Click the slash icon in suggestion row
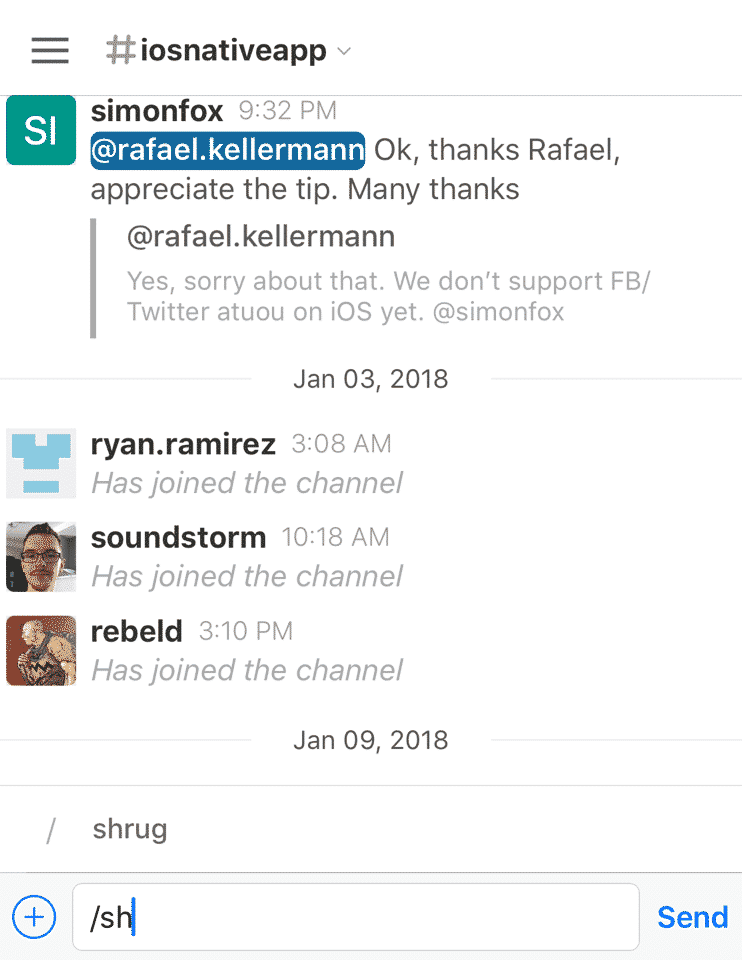742x960 pixels. 51,831
